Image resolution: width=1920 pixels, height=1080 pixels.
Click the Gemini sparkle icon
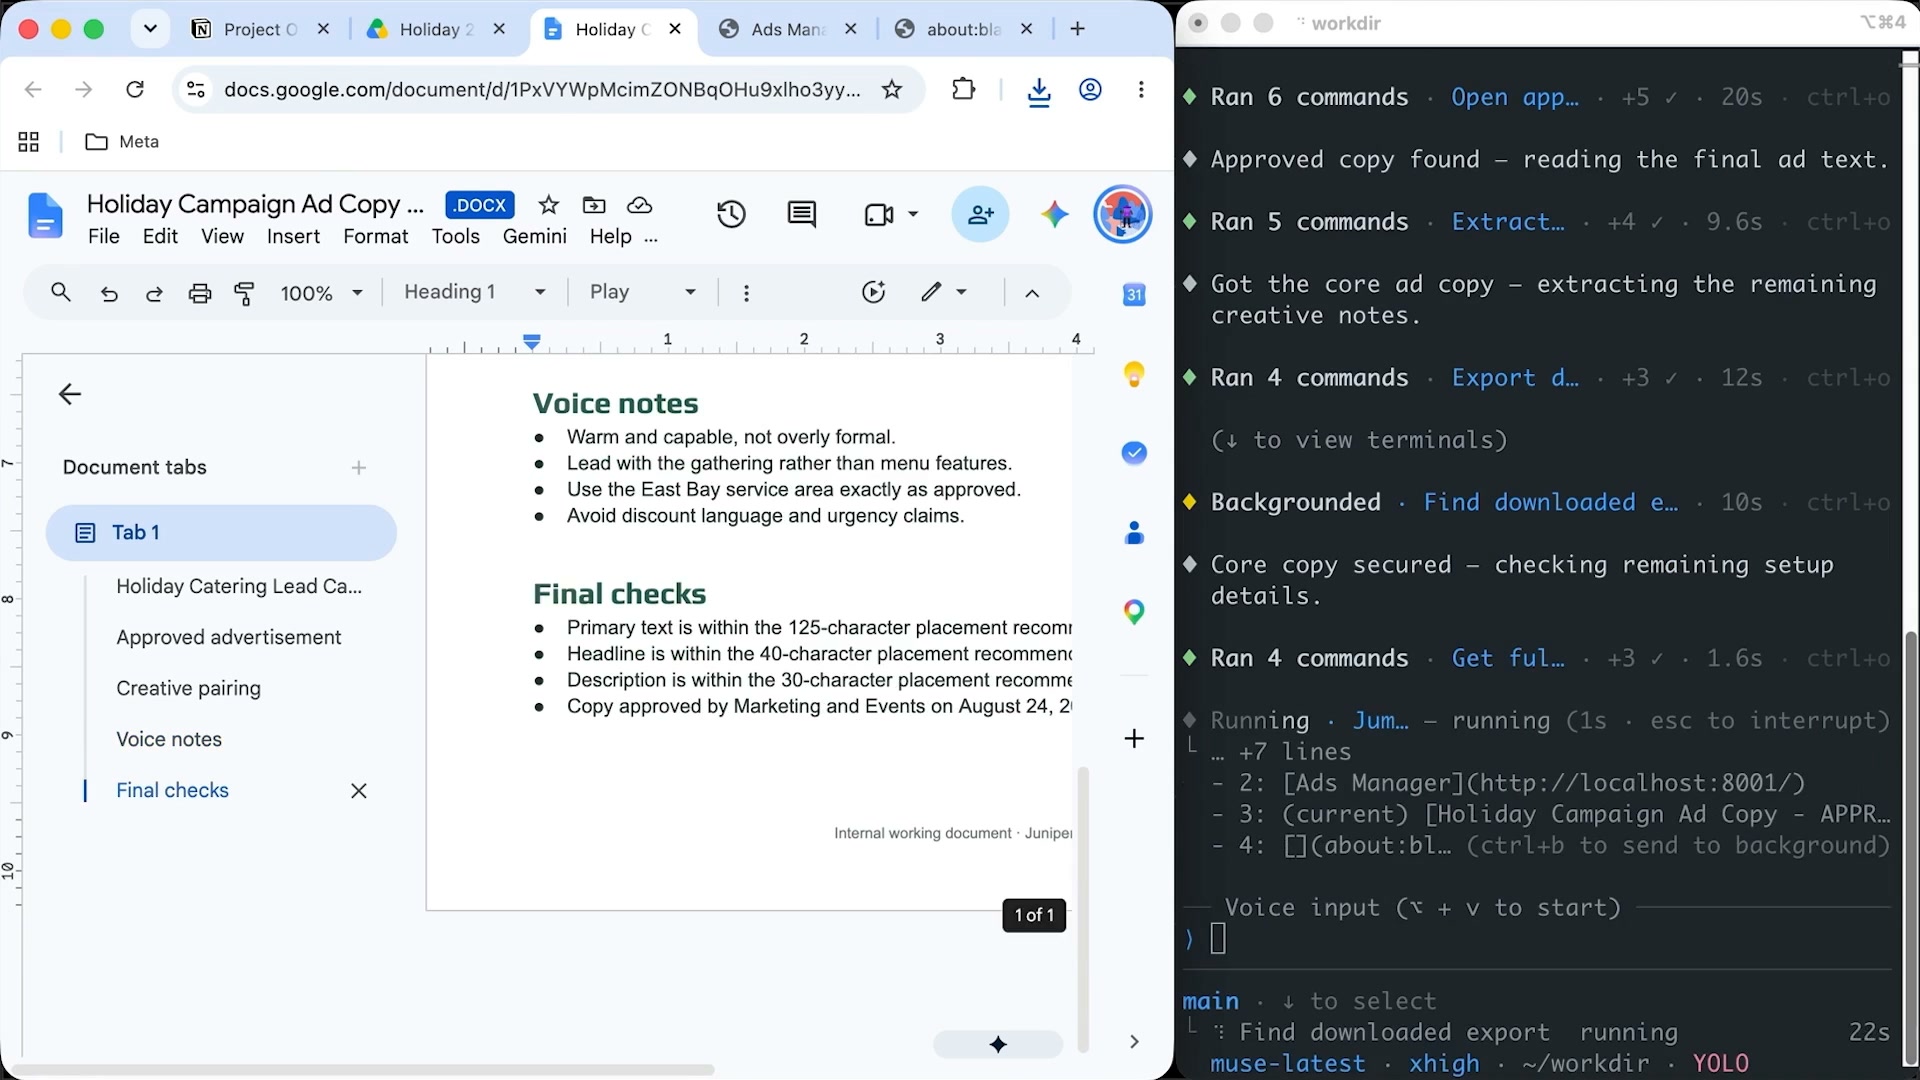1054,214
